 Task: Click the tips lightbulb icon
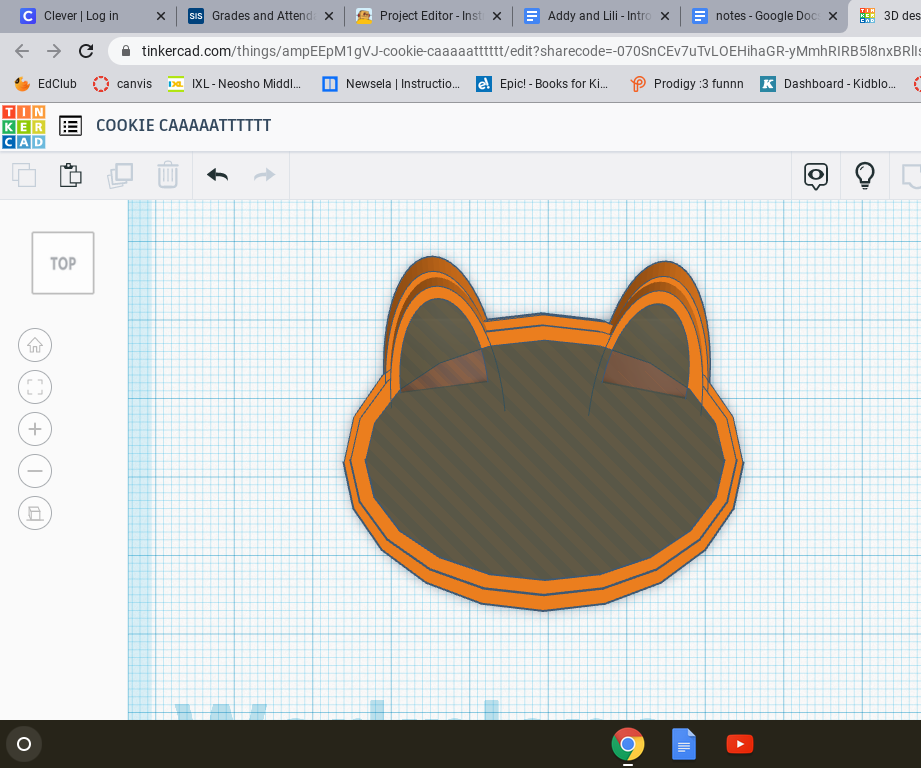click(864, 175)
